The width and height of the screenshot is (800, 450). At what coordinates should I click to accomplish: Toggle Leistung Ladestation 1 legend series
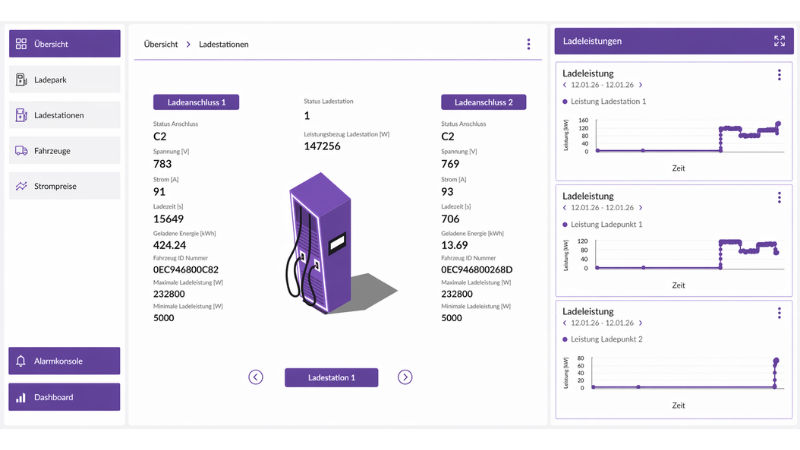click(x=604, y=101)
